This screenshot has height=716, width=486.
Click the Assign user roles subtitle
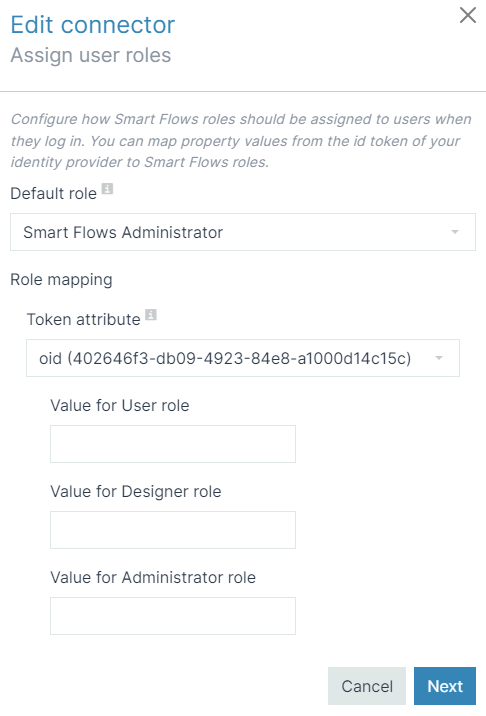[x=91, y=55]
